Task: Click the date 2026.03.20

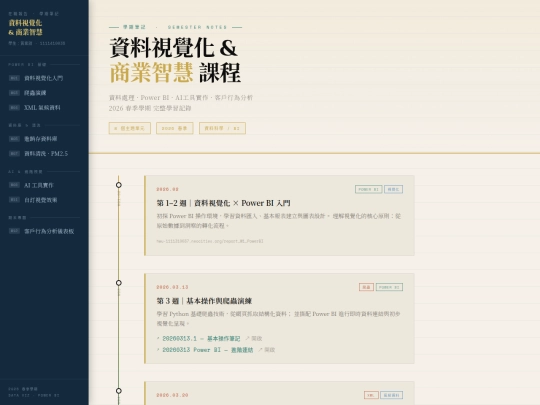Action: pyautogui.click(x=172, y=395)
